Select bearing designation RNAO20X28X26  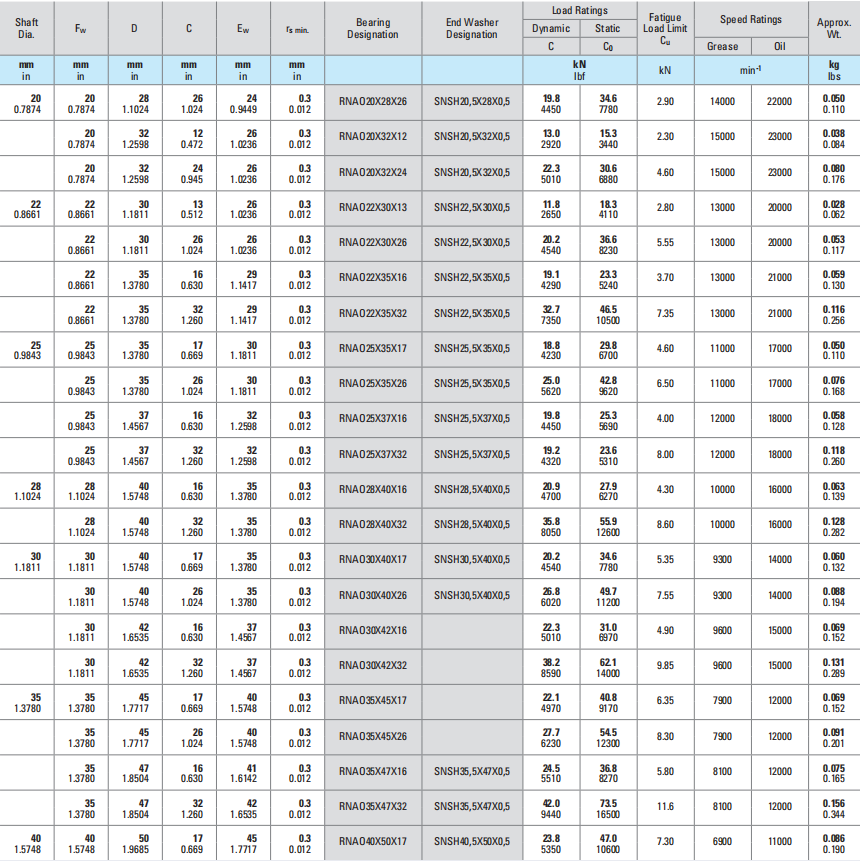pyautogui.click(x=373, y=101)
